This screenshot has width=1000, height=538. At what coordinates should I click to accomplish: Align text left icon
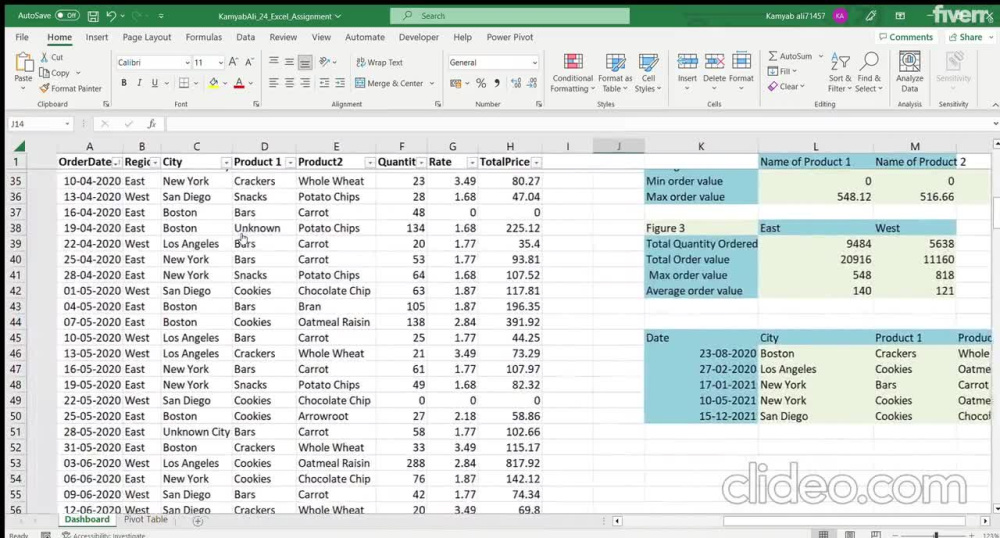coord(274,83)
